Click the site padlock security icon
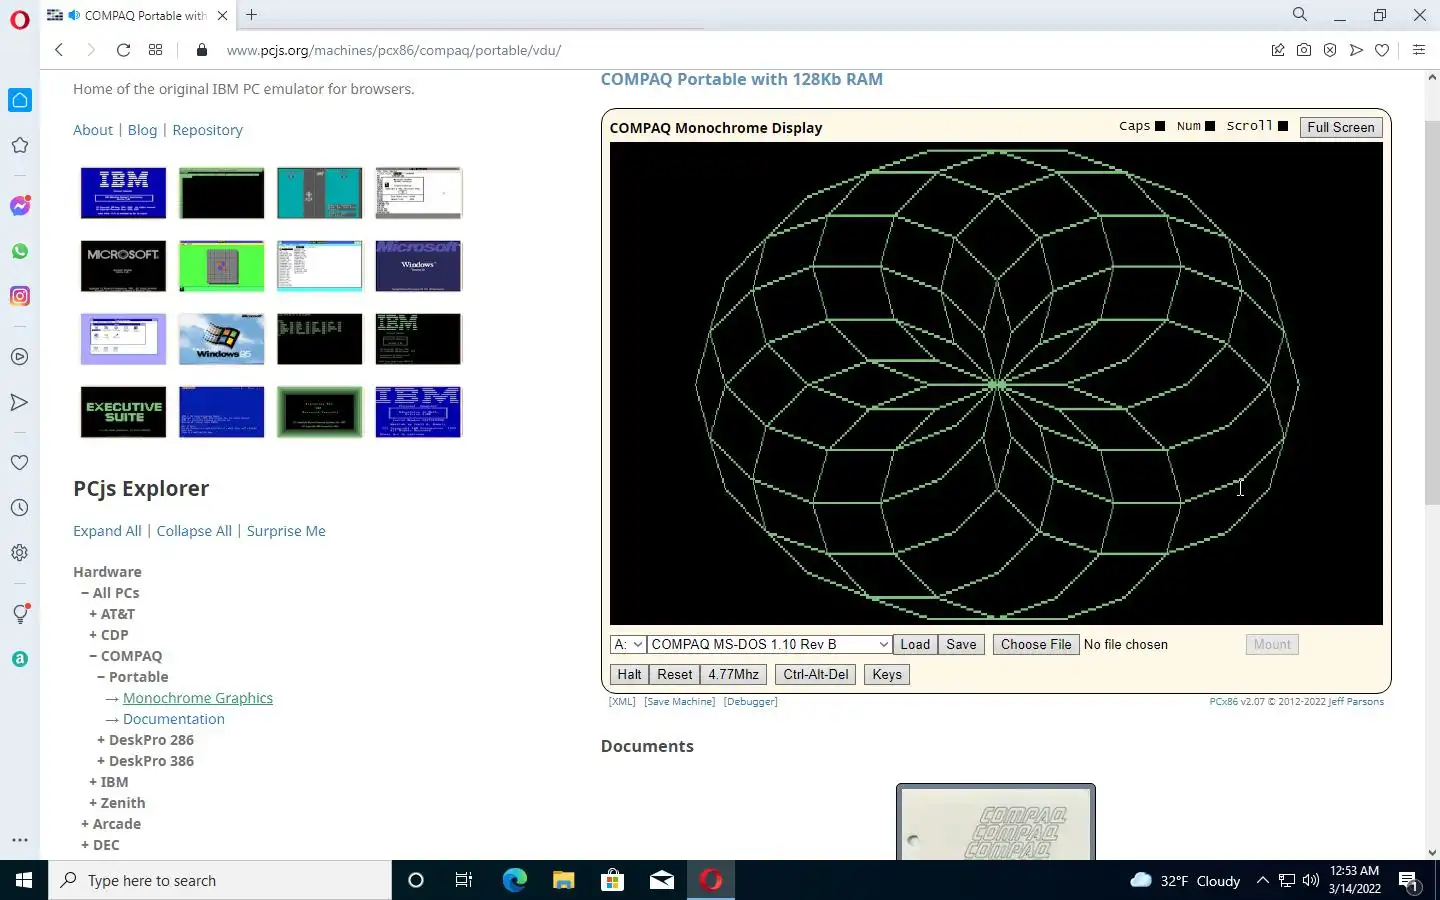Viewport: 1440px width, 900px height. [202, 50]
